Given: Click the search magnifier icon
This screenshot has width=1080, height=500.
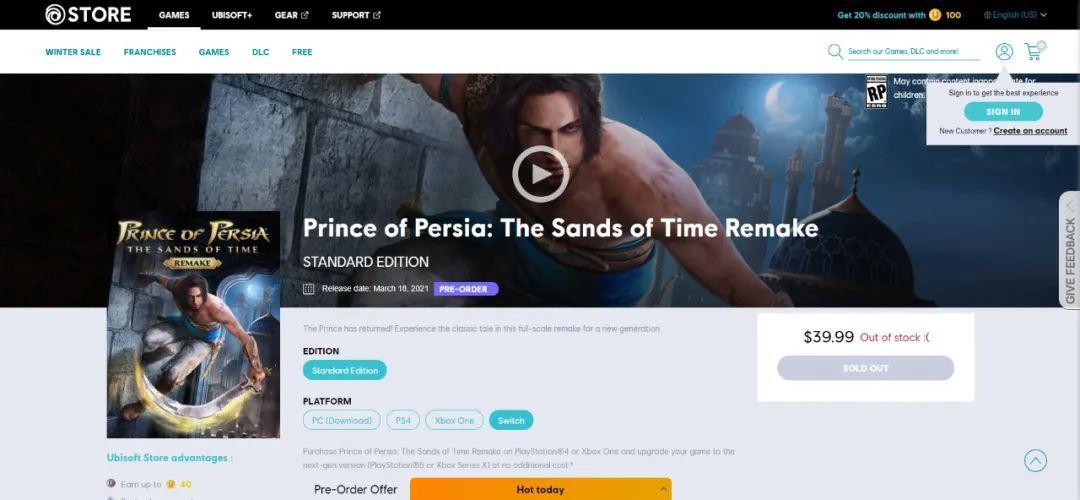Looking at the screenshot, I should coord(835,52).
